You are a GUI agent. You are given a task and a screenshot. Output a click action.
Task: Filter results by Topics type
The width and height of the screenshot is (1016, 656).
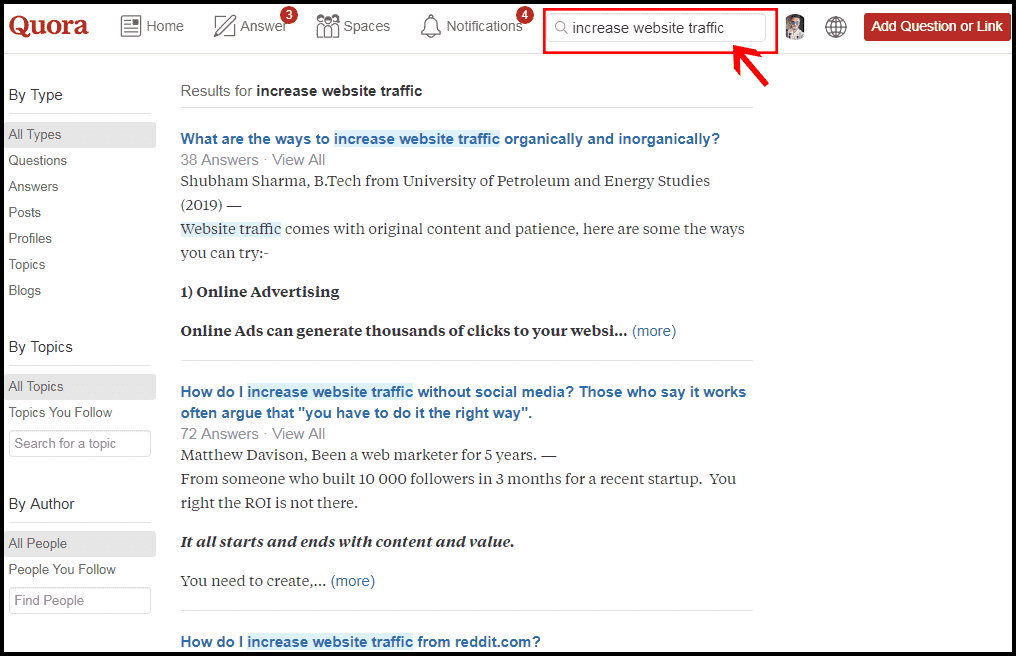[x=27, y=264]
